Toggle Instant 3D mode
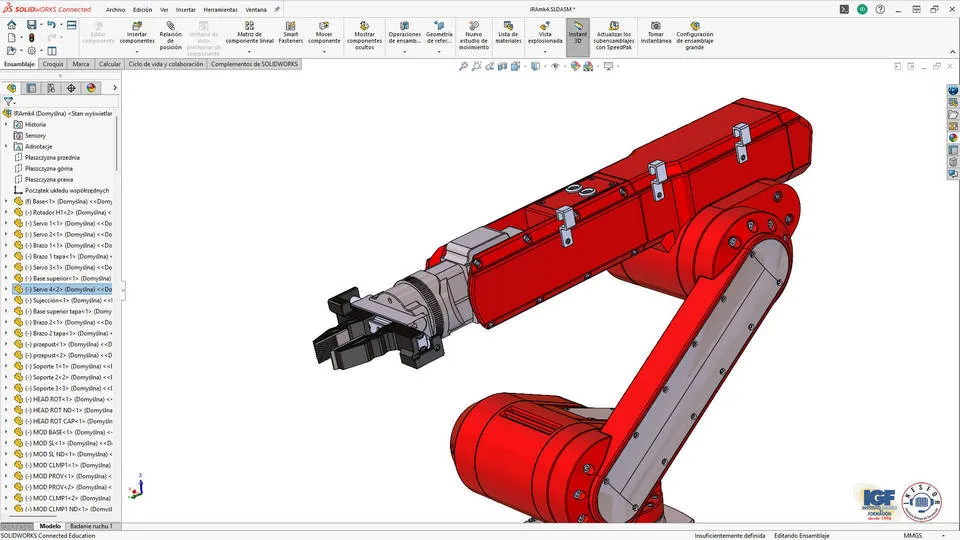960x540 pixels. [577, 36]
